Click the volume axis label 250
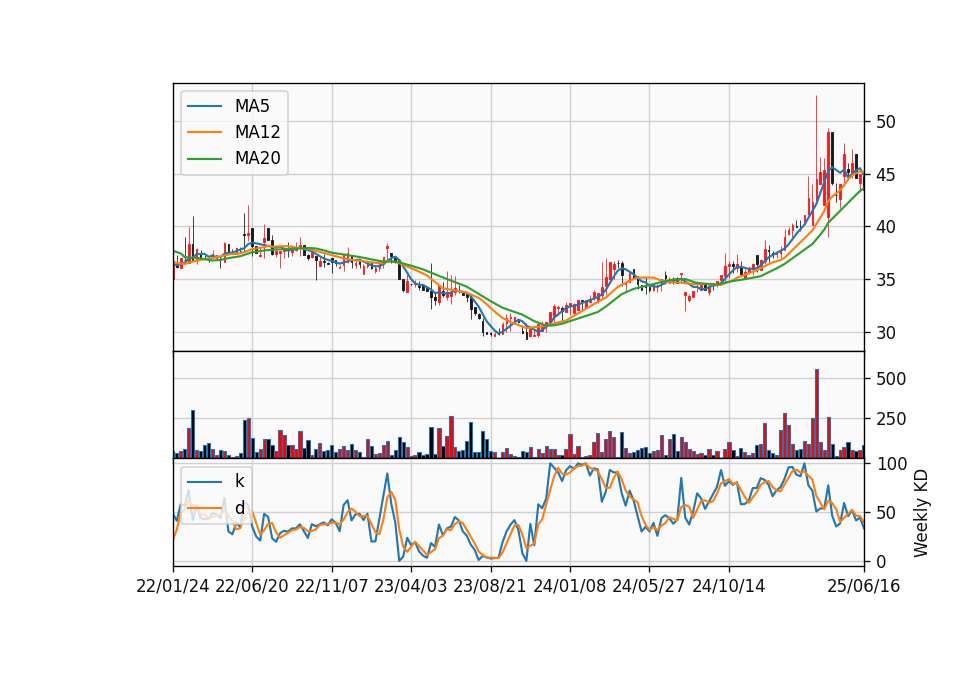Screen dimensions: 960x690 tap(891, 419)
